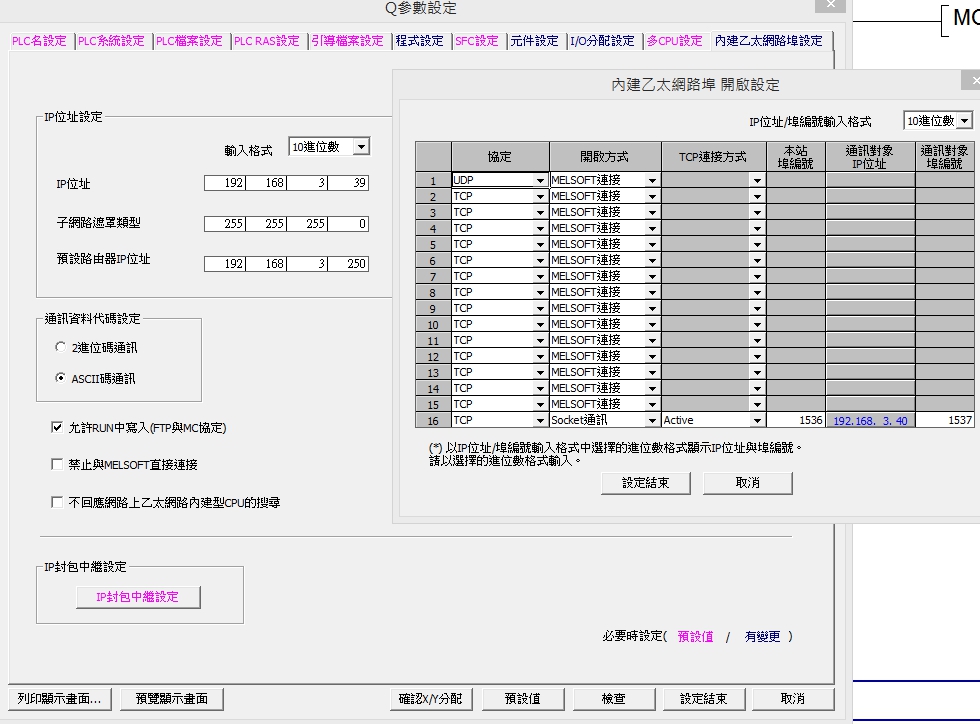Switch to the SFC設定 tab
The width and height of the screenshot is (980, 724).
point(476,41)
